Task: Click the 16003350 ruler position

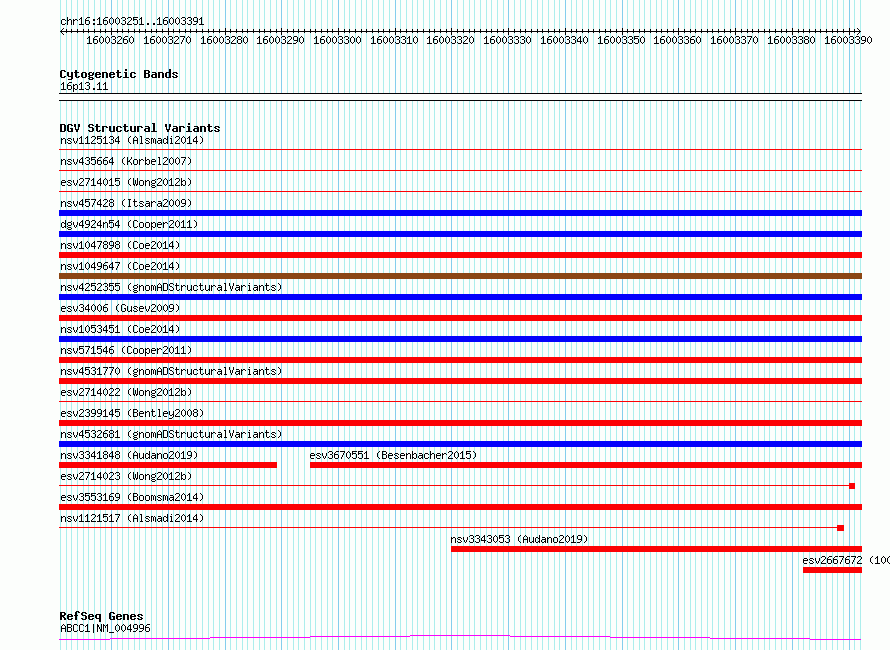Action: click(621, 40)
